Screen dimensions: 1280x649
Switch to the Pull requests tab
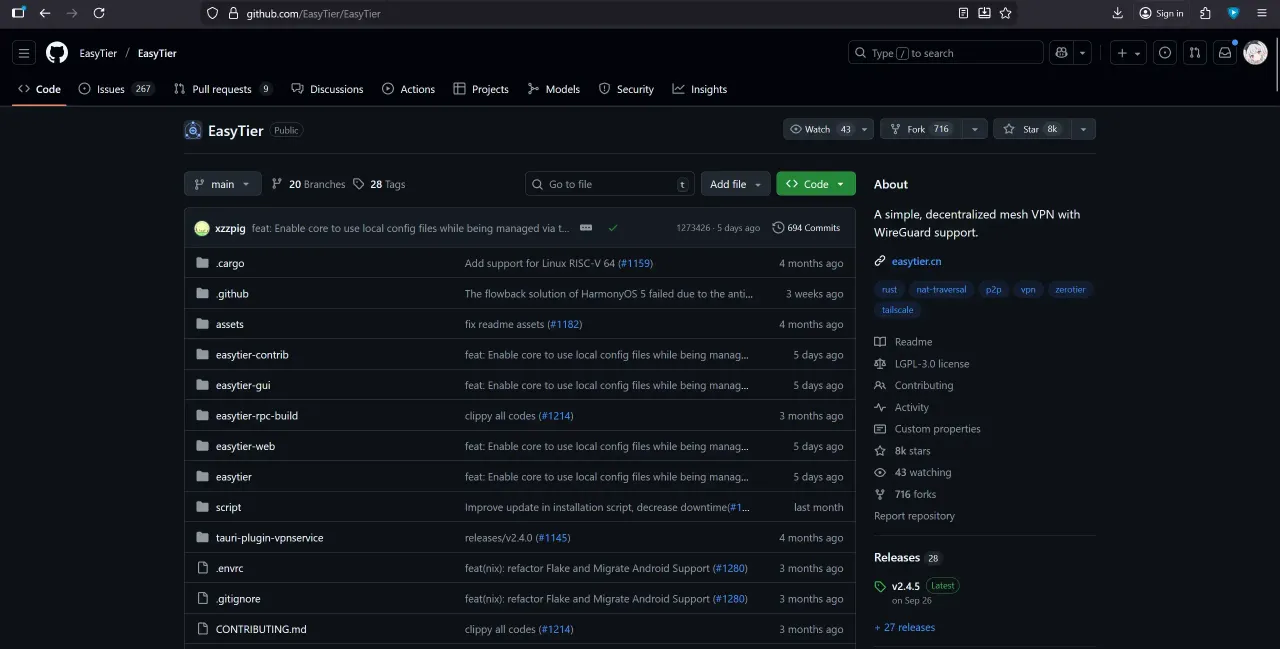pos(223,89)
